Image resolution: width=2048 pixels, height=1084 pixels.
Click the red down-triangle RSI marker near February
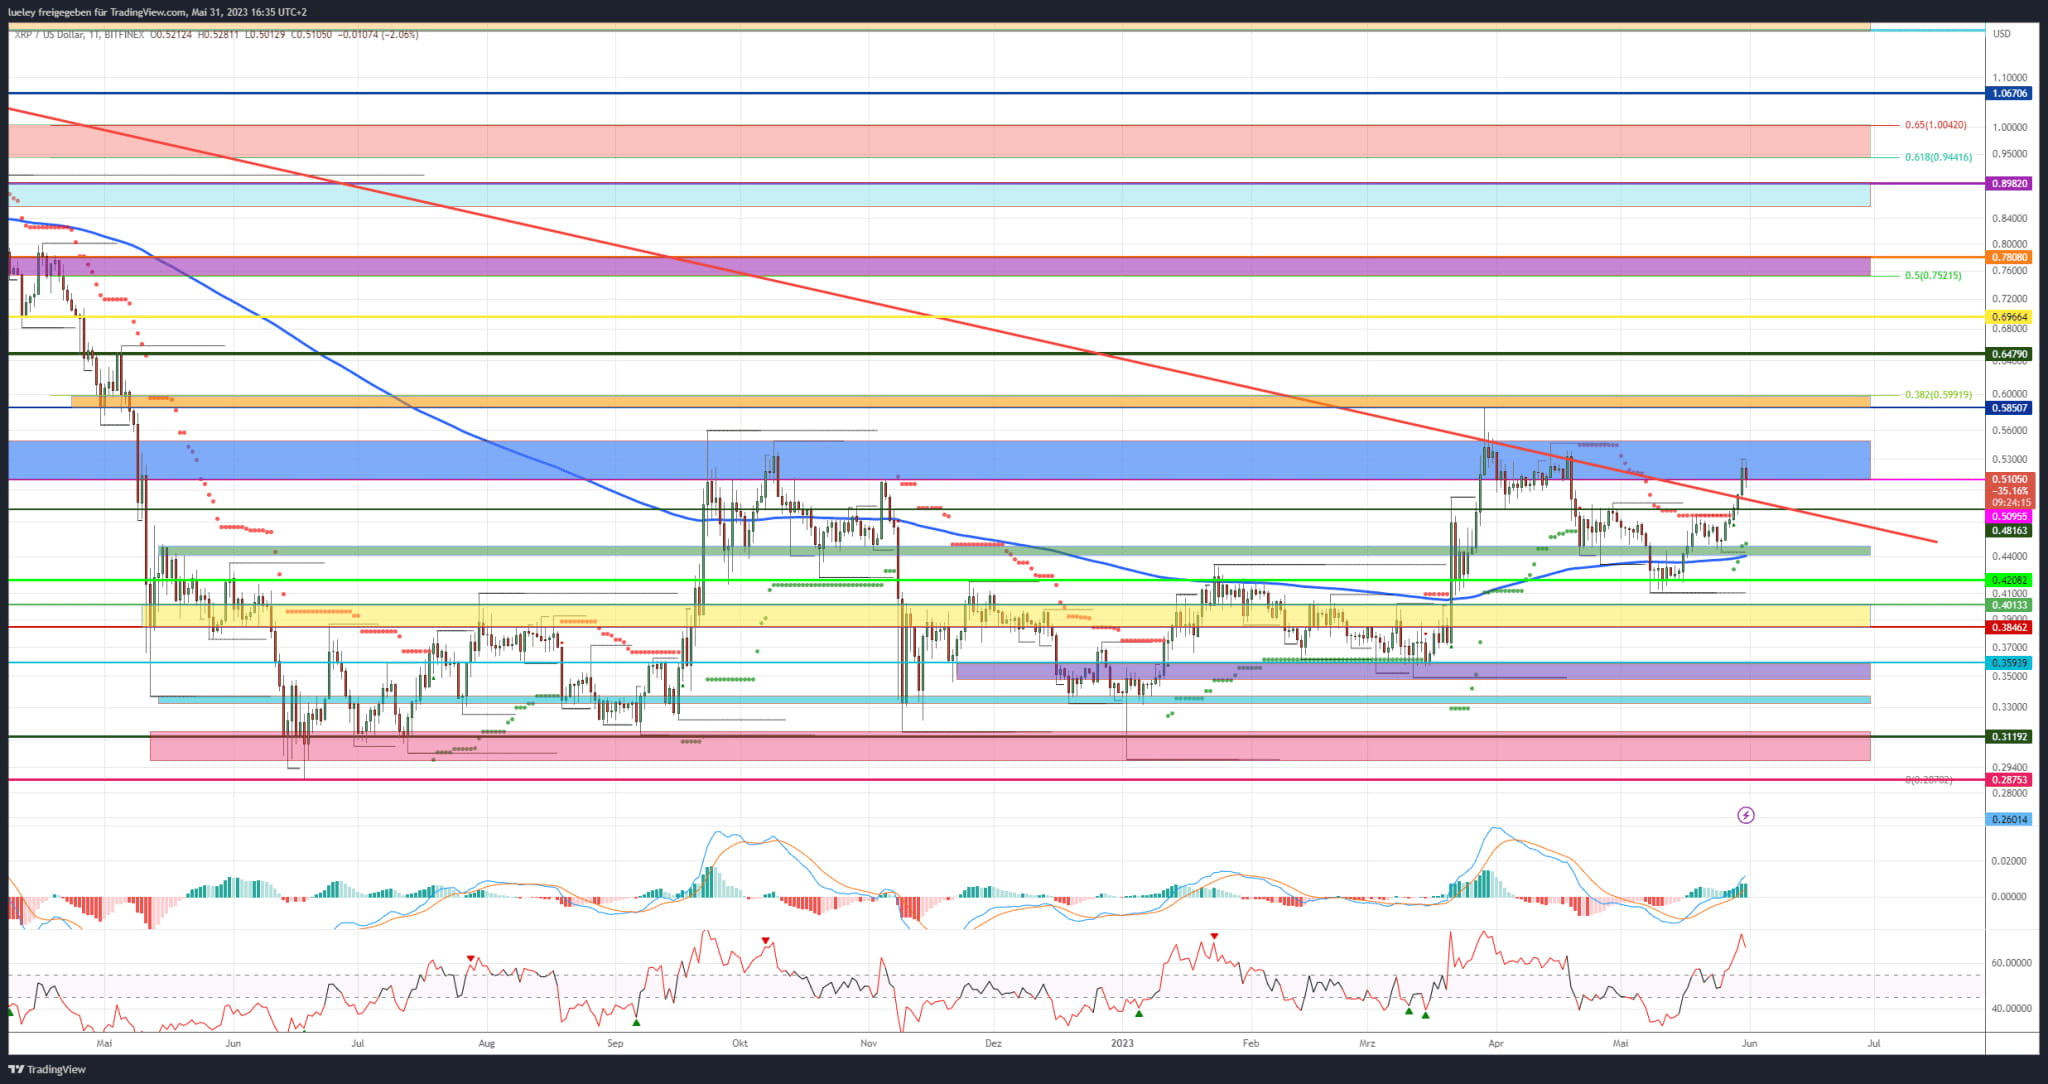(x=1214, y=936)
